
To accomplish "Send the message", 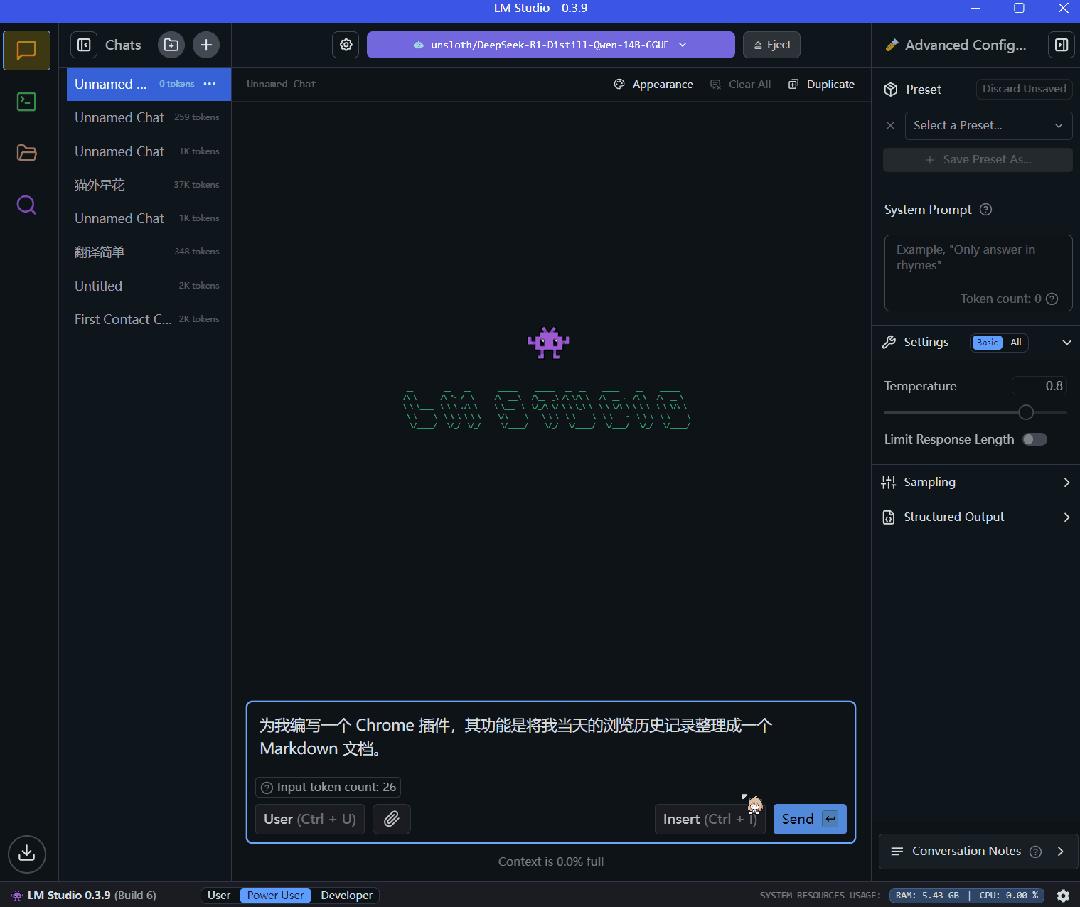I will tap(810, 819).
